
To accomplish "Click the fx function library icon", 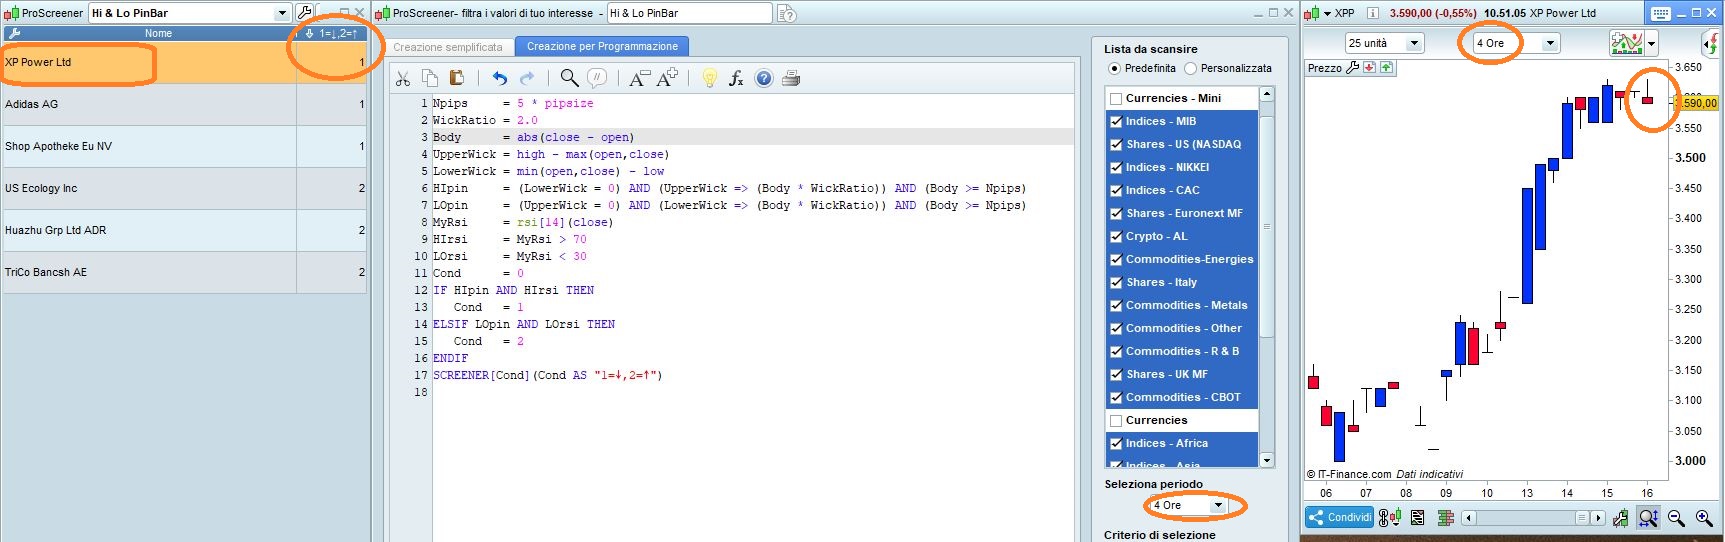I will (x=736, y=78).
